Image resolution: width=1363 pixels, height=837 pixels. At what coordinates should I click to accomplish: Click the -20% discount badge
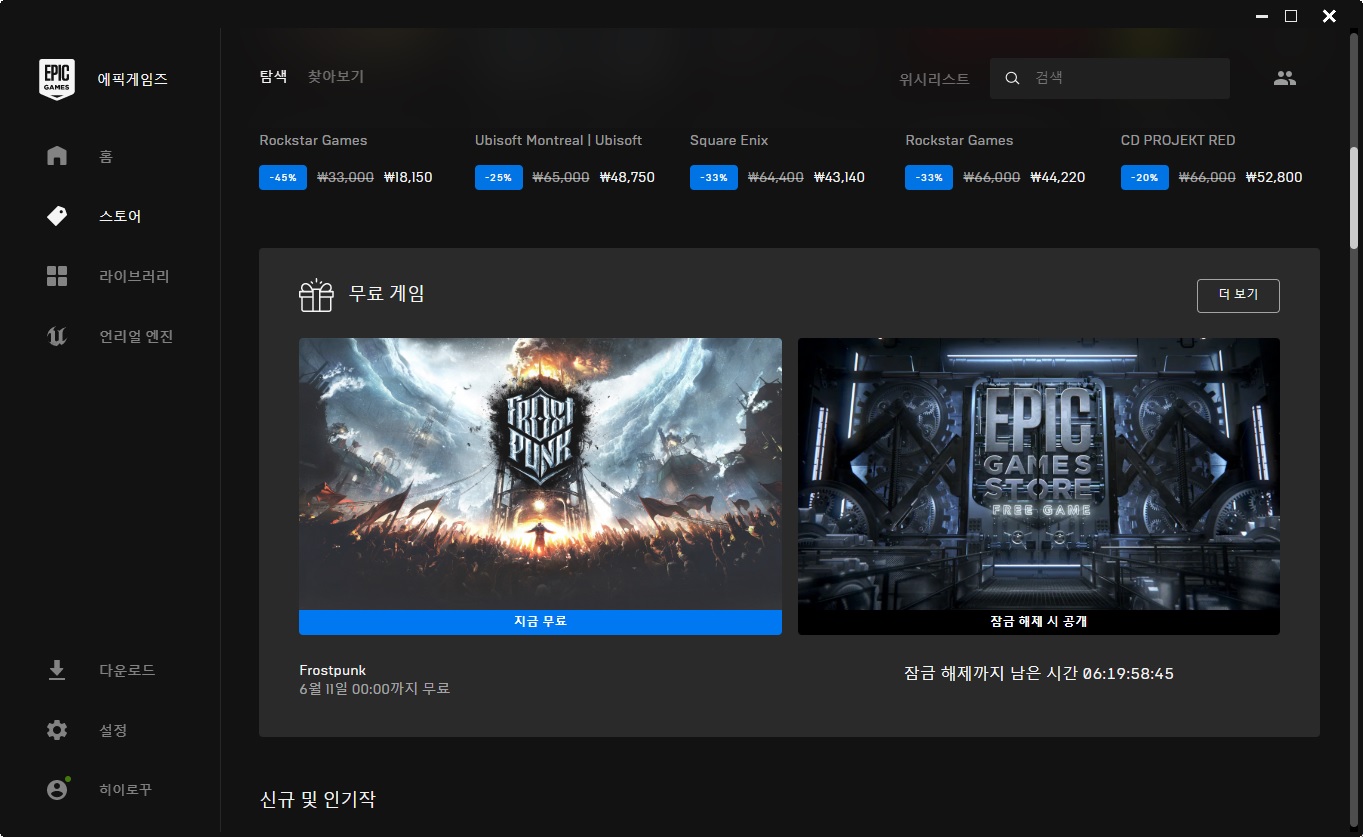point(1145,177)
